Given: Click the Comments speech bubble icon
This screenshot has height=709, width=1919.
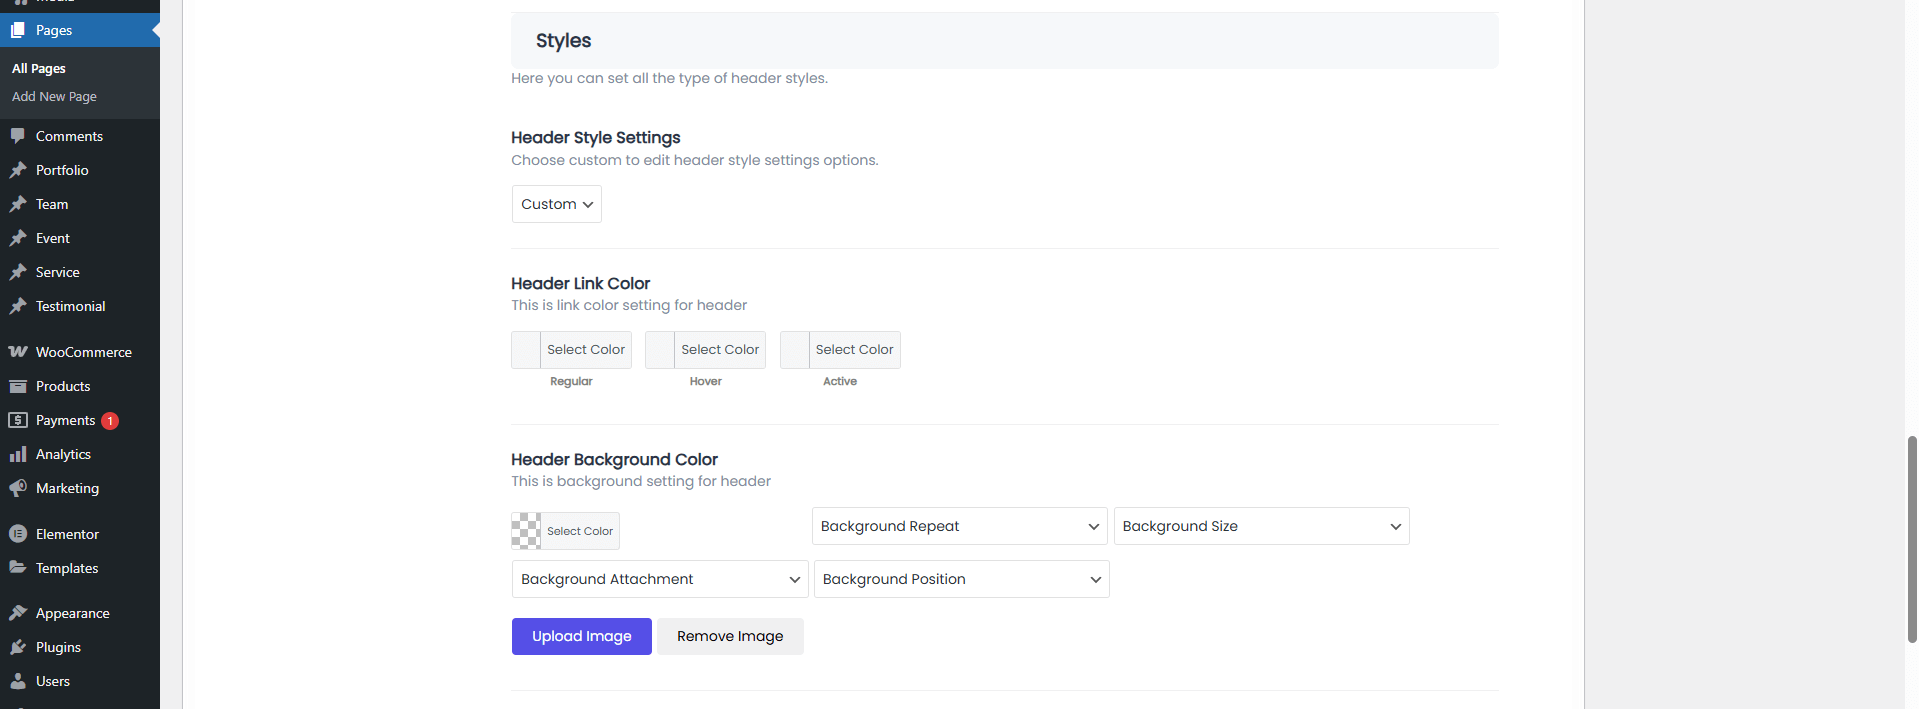Looking at the screenshot, I should pyautogui.click(x=18, y=136).
